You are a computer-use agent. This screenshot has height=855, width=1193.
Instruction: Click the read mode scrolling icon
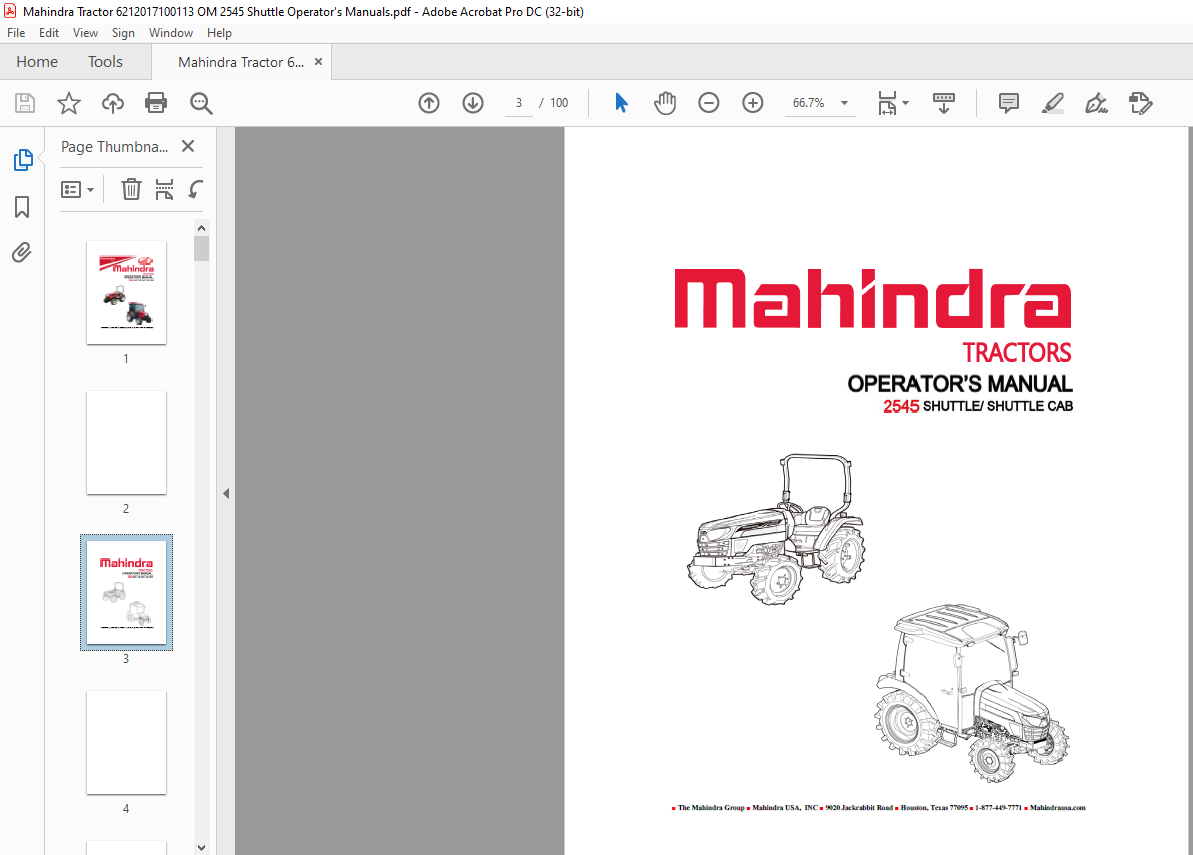pyautogui.click(x=943, y=103)
